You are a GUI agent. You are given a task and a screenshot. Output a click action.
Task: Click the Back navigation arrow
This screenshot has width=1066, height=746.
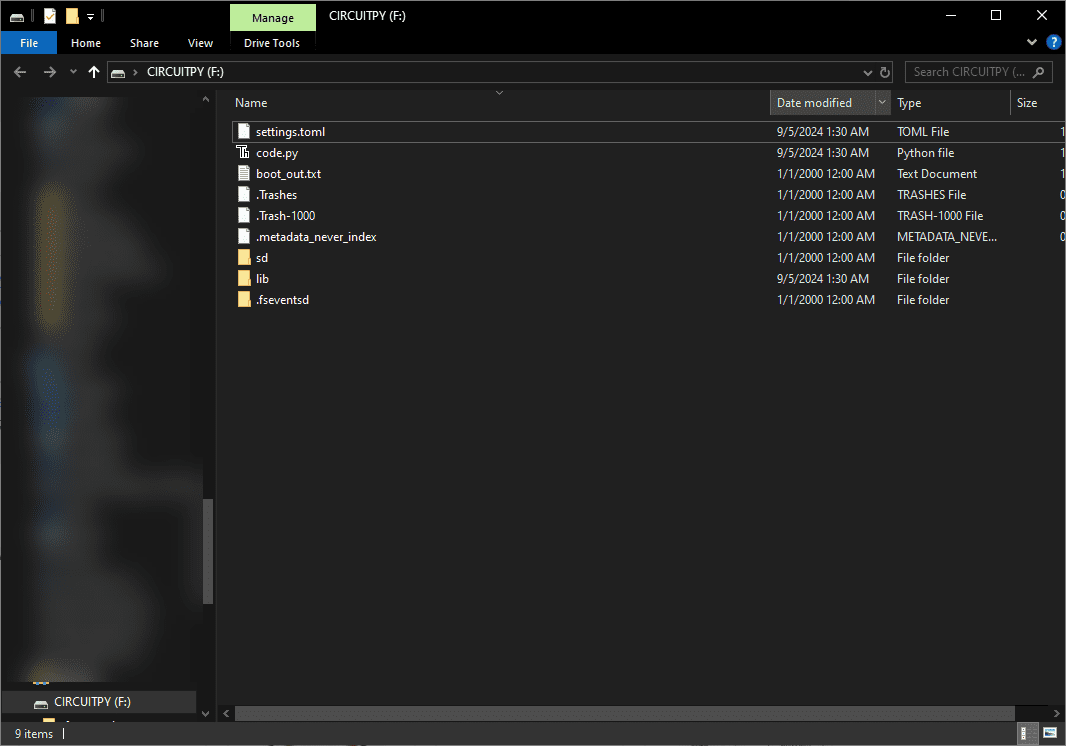coord(20,71)
